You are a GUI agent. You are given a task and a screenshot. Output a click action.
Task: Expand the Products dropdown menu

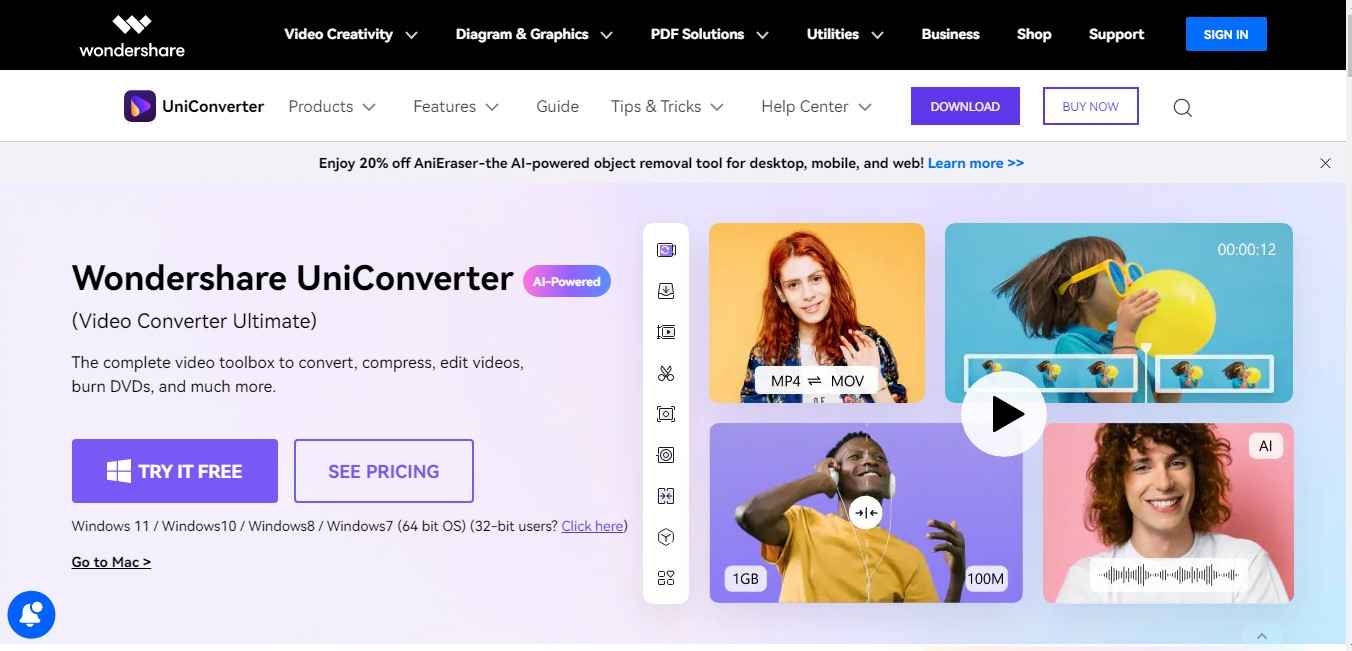332,106
